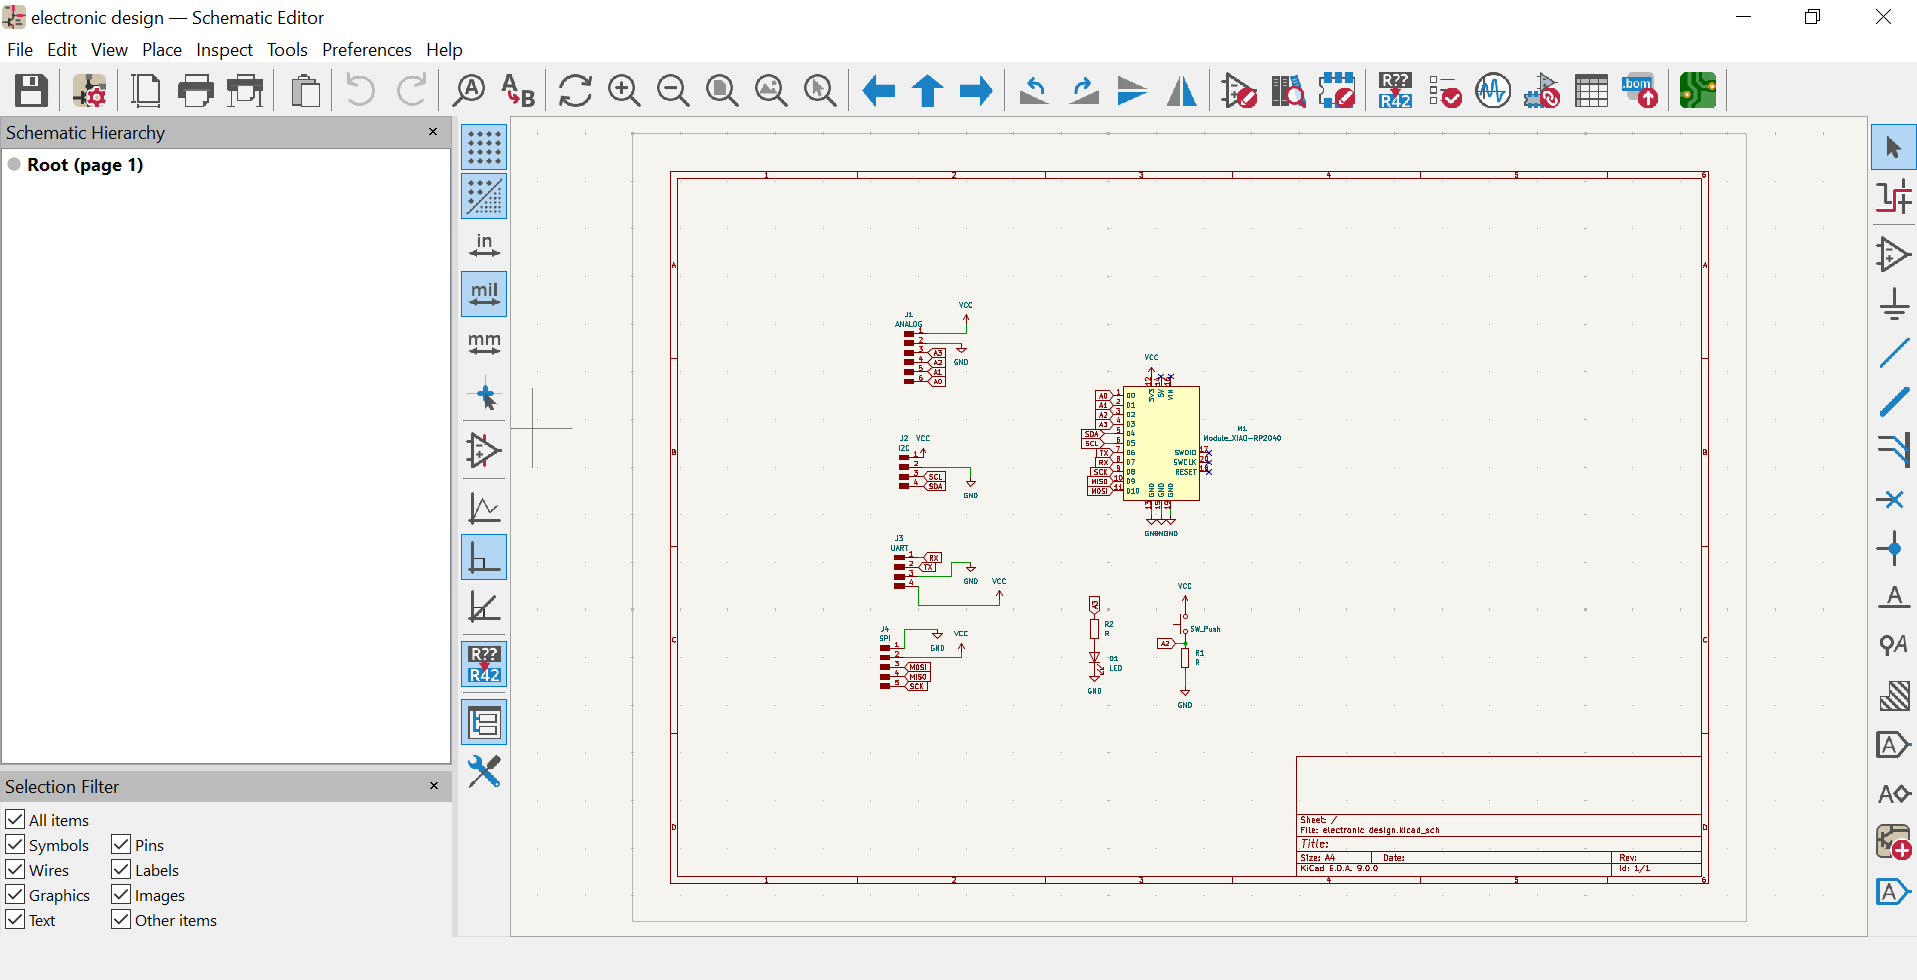This screenshot has height=980, width=1917.
Task: Open PCB Editor icon
Action: (x=1698, y=91)
